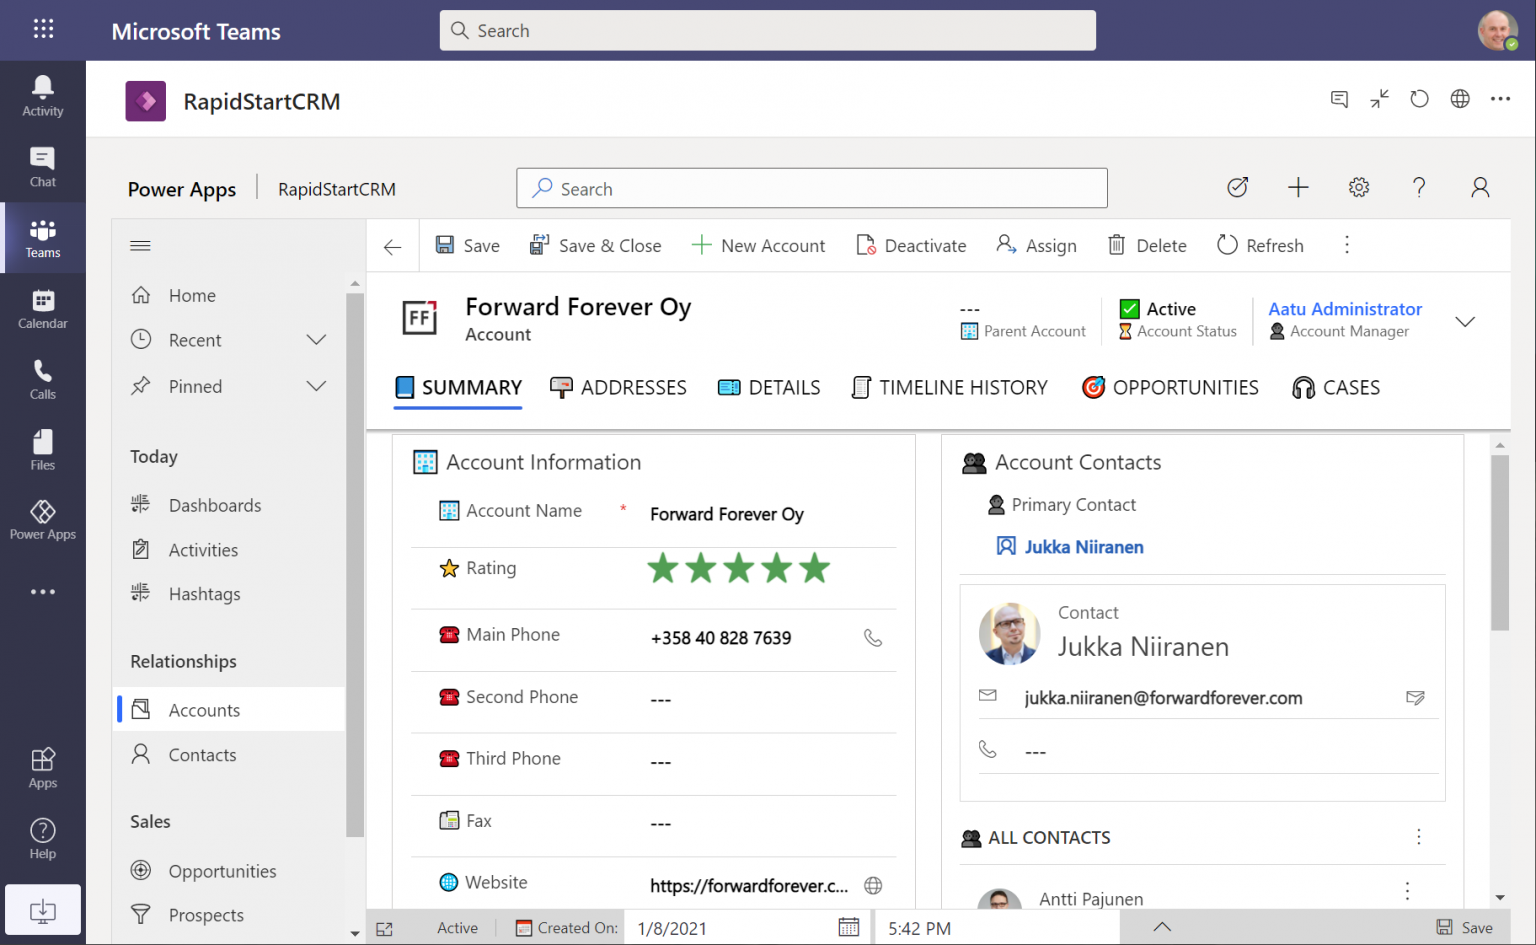Switch to the DETAILS tab

click(x=769, y=388)
